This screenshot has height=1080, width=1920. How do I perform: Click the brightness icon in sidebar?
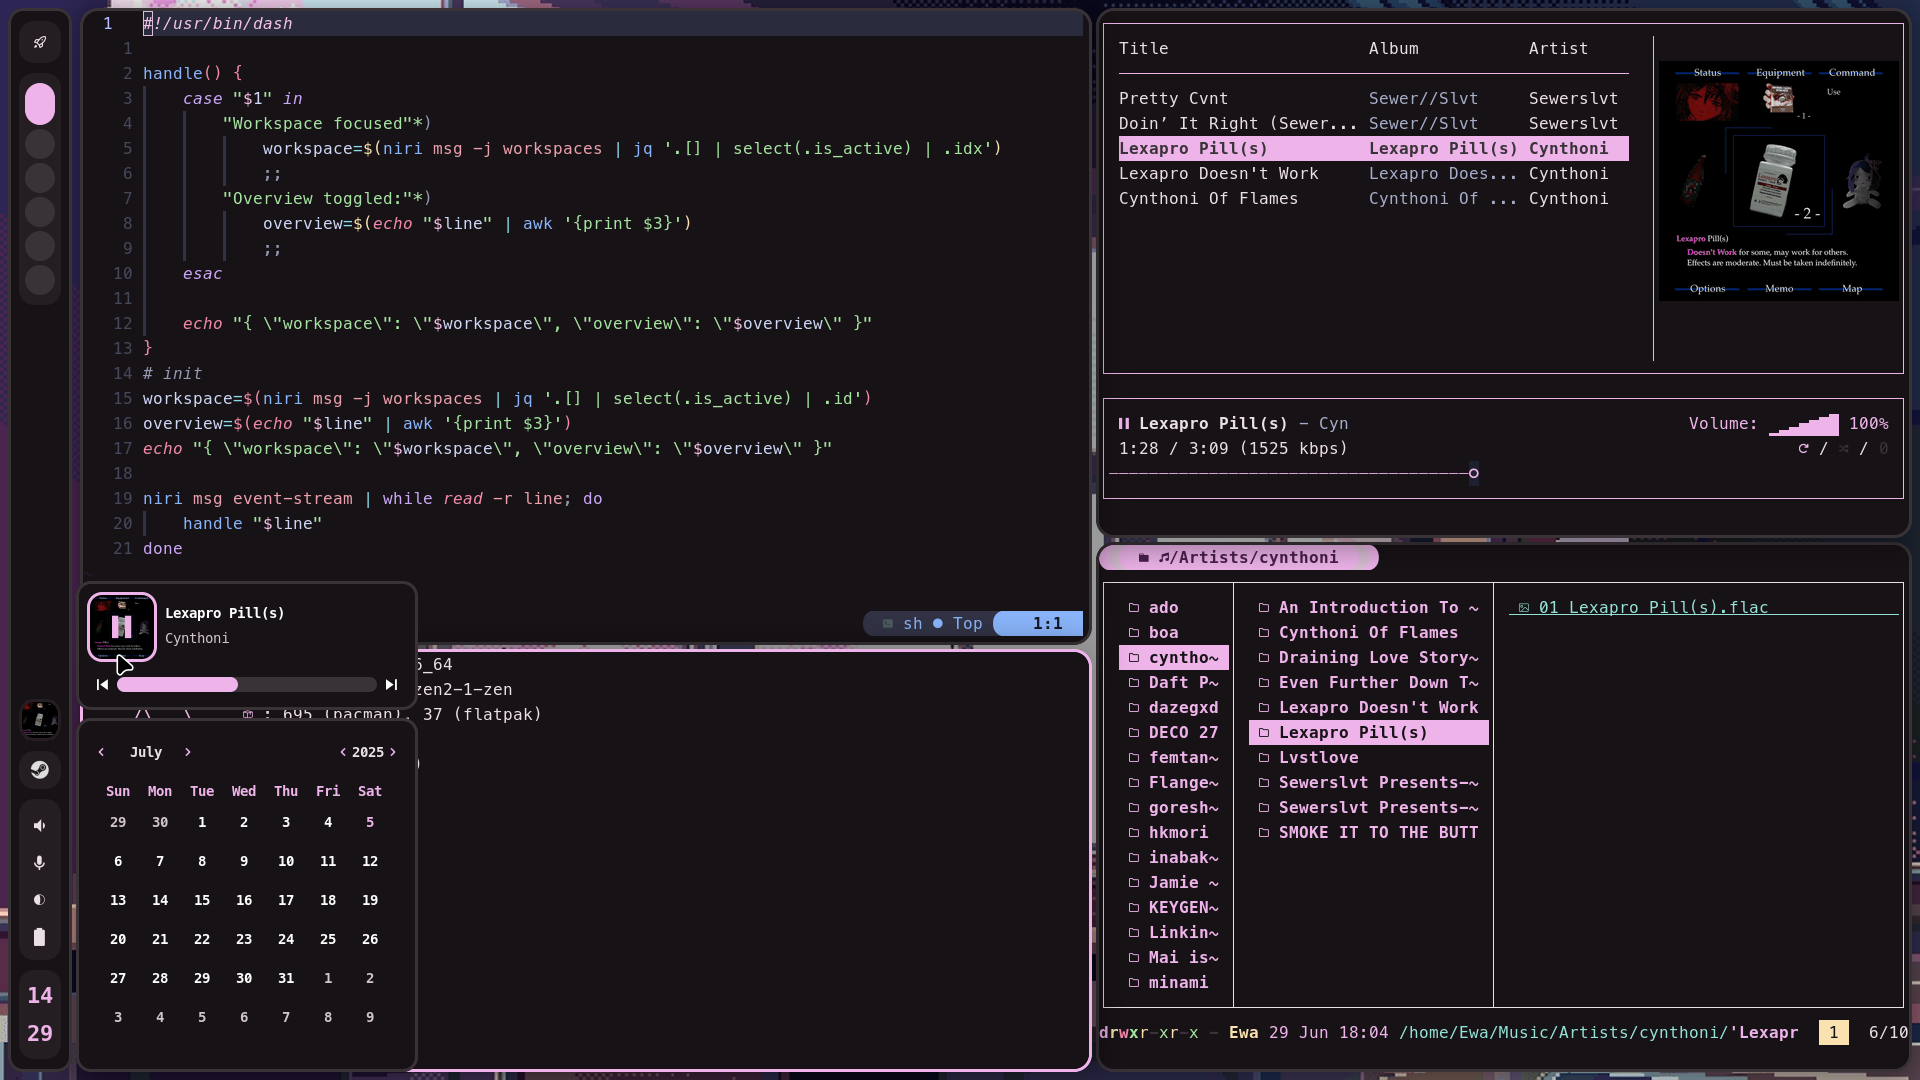(x=40, y=900)
